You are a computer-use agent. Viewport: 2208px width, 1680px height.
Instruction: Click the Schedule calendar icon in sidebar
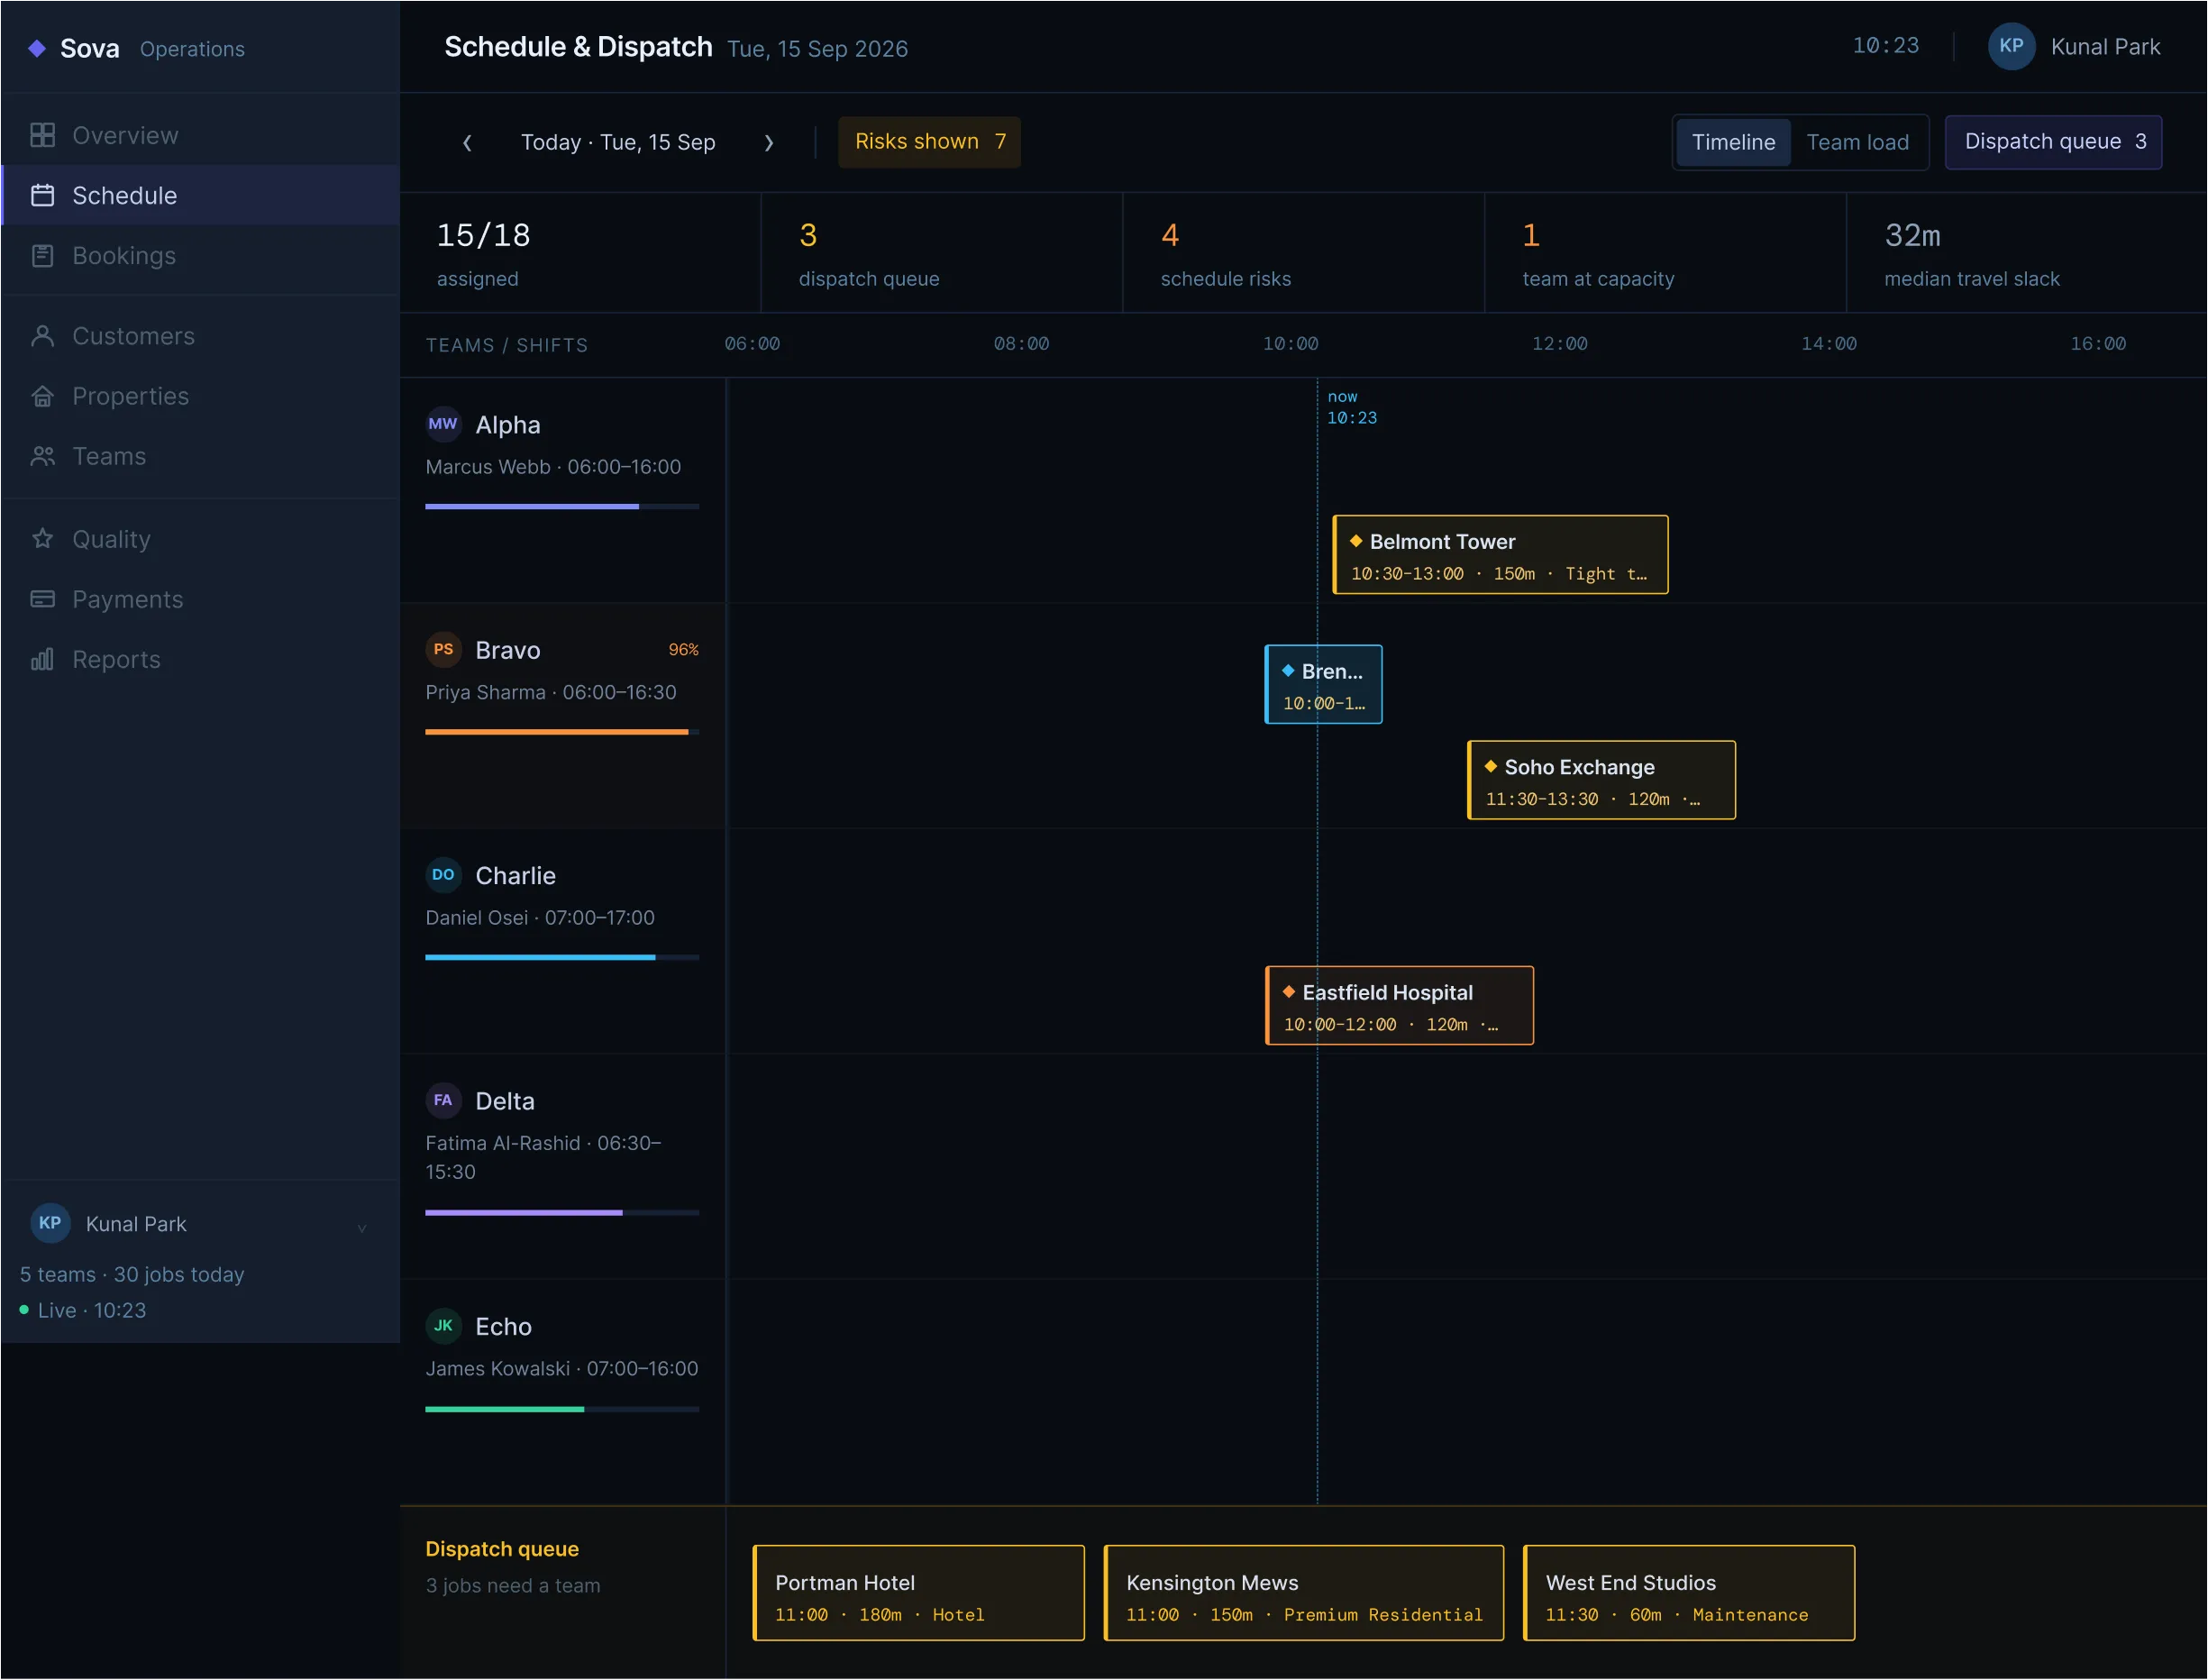42,195
